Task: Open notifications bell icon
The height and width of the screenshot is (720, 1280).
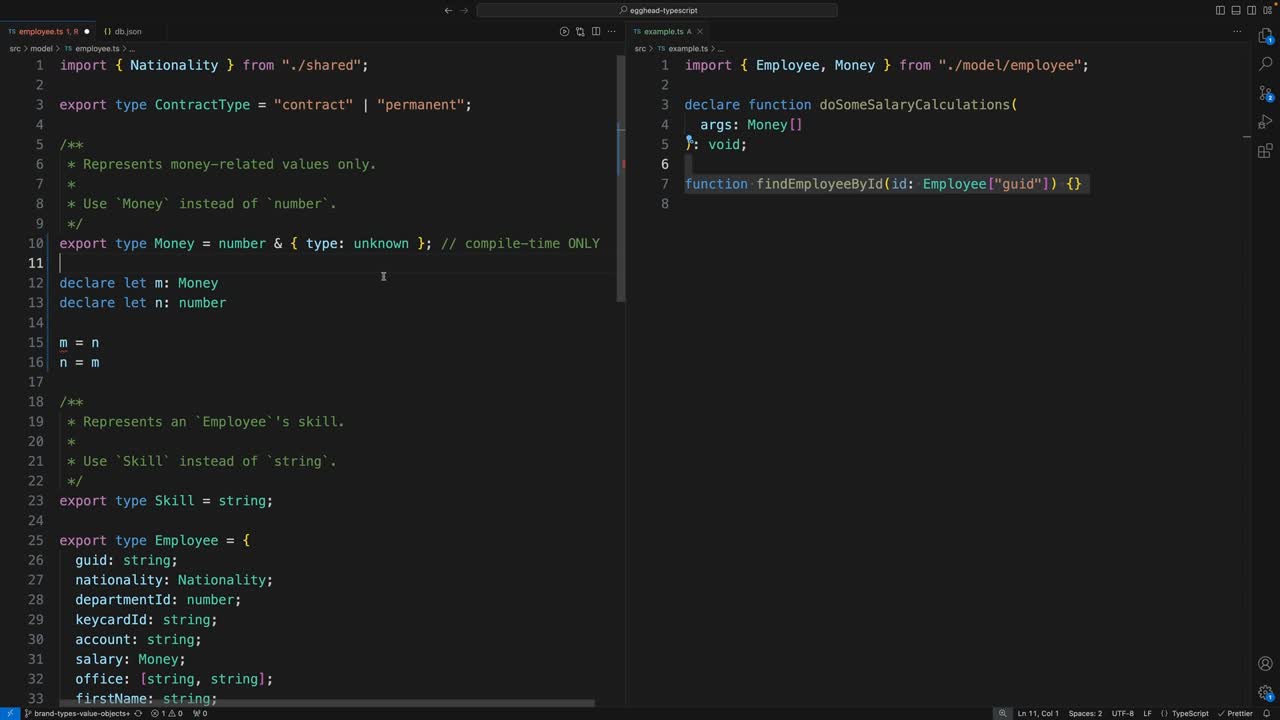Action: coord(1267,713)
